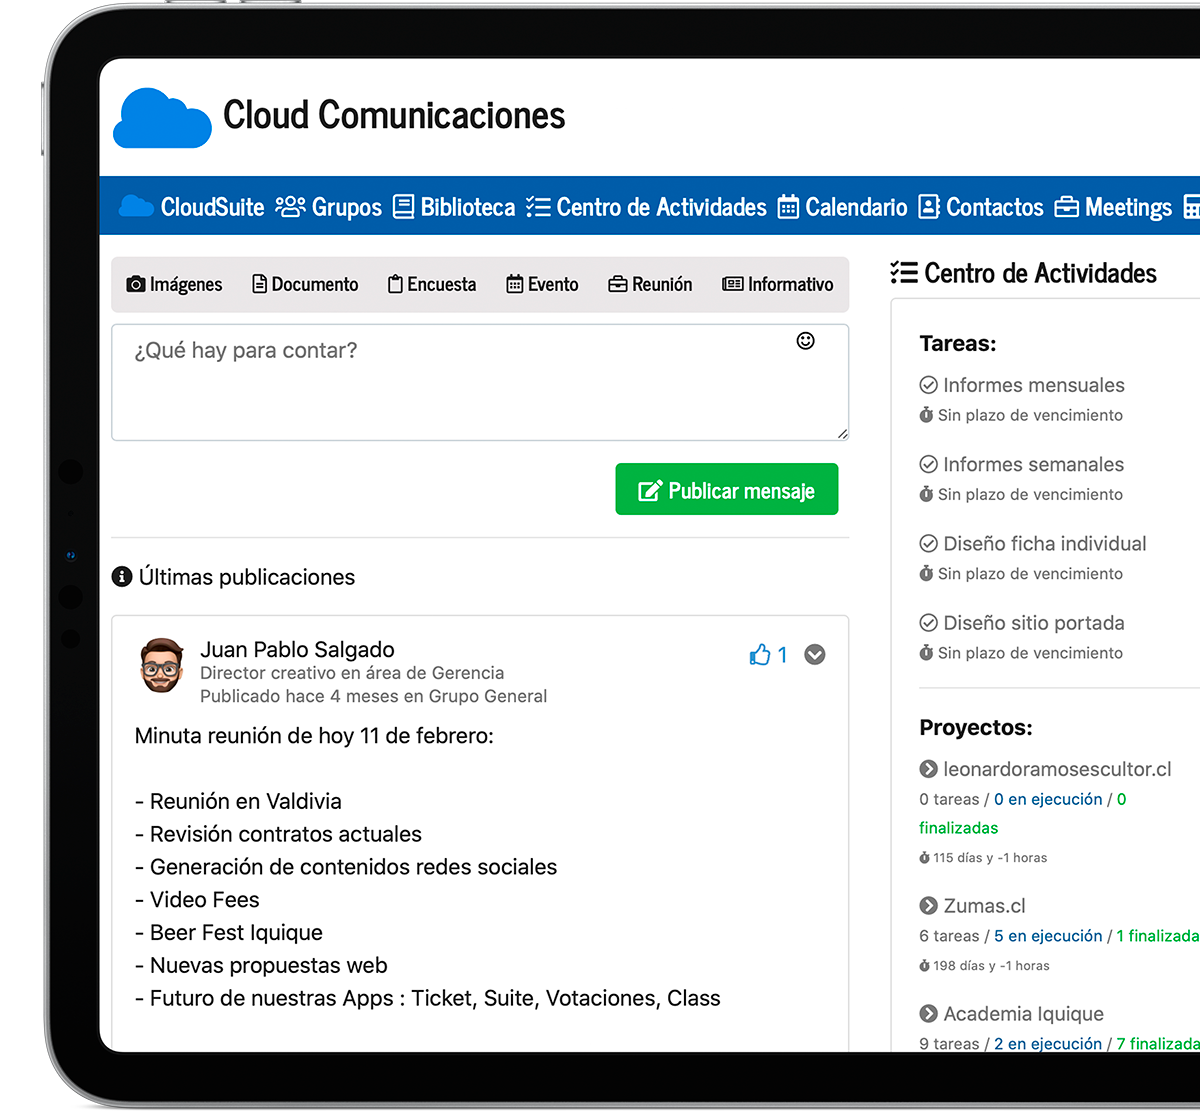Click the Meetings briefcase icon in nav bar
Viewport: 1200px width, 1112px height.
coord(1067,207)
